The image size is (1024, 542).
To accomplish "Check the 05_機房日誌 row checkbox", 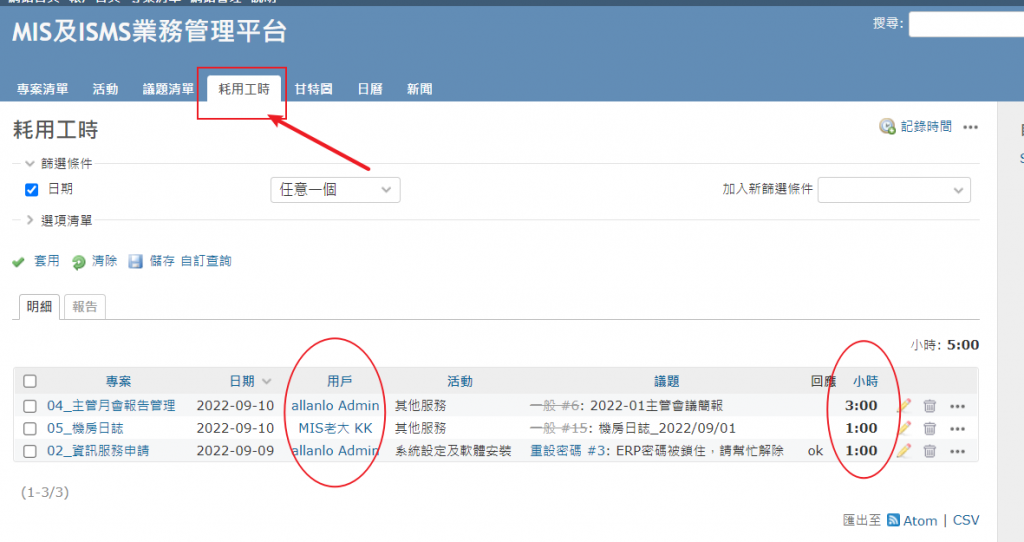I will [30, 428].
